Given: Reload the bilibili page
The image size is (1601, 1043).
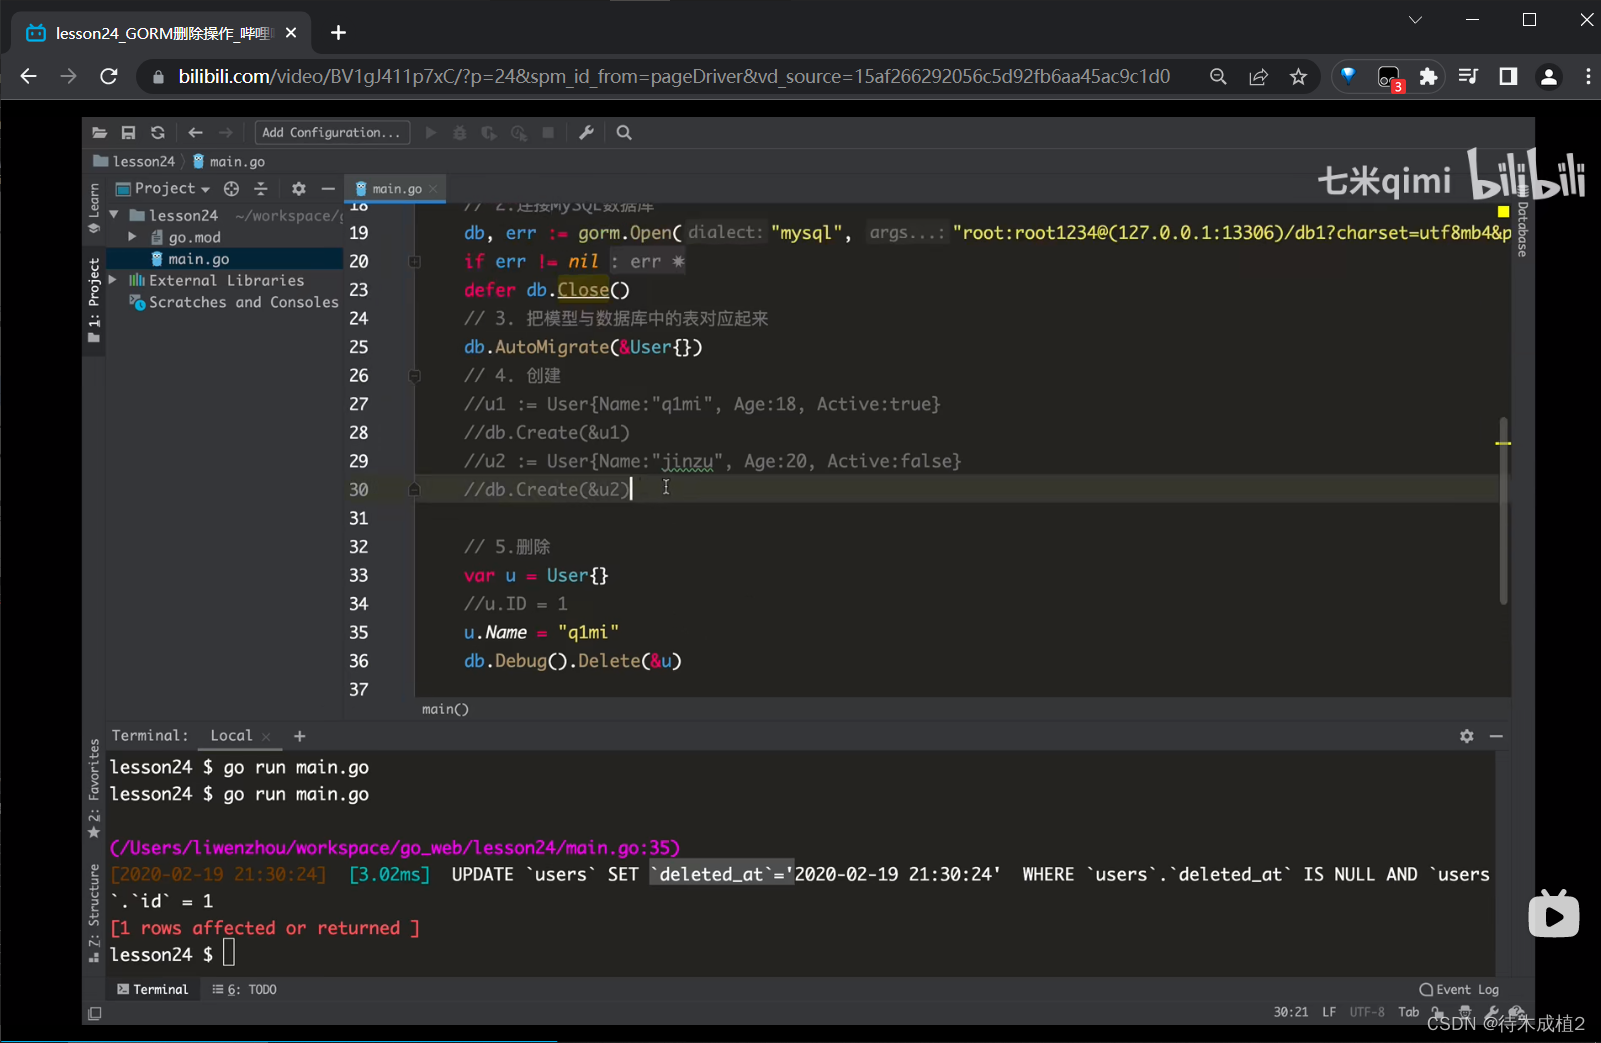Looking at the screenshot, I should tap(109, 76).
